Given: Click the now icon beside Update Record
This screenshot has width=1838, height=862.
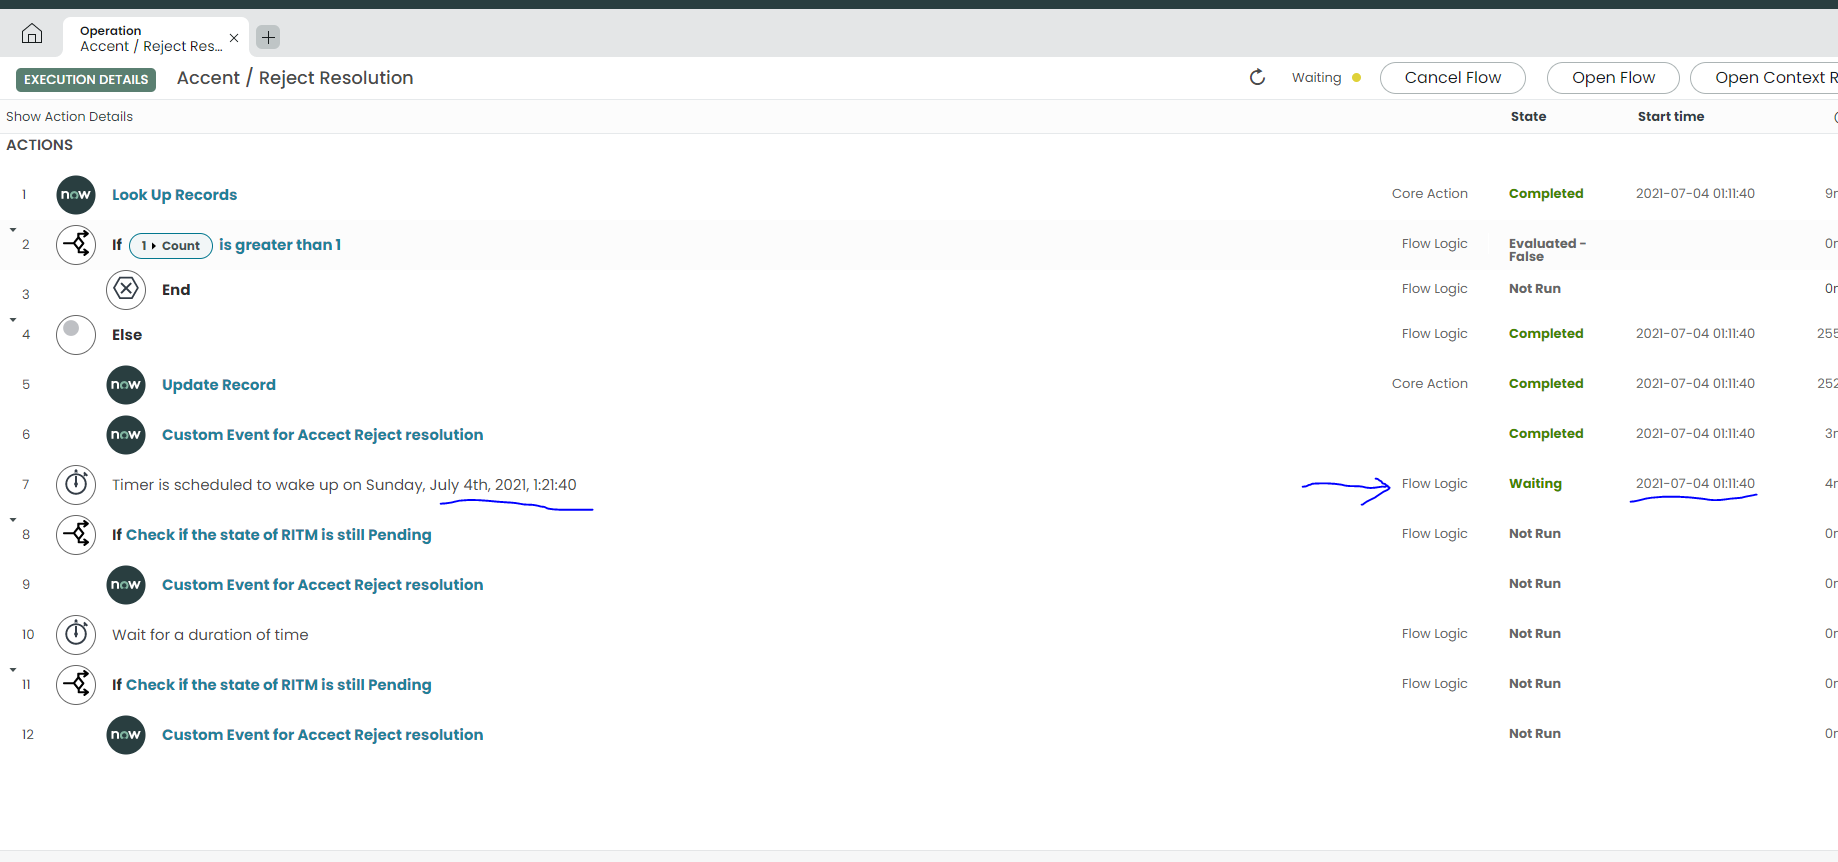Looking at the screenshot, I should (x=126, y=385).
